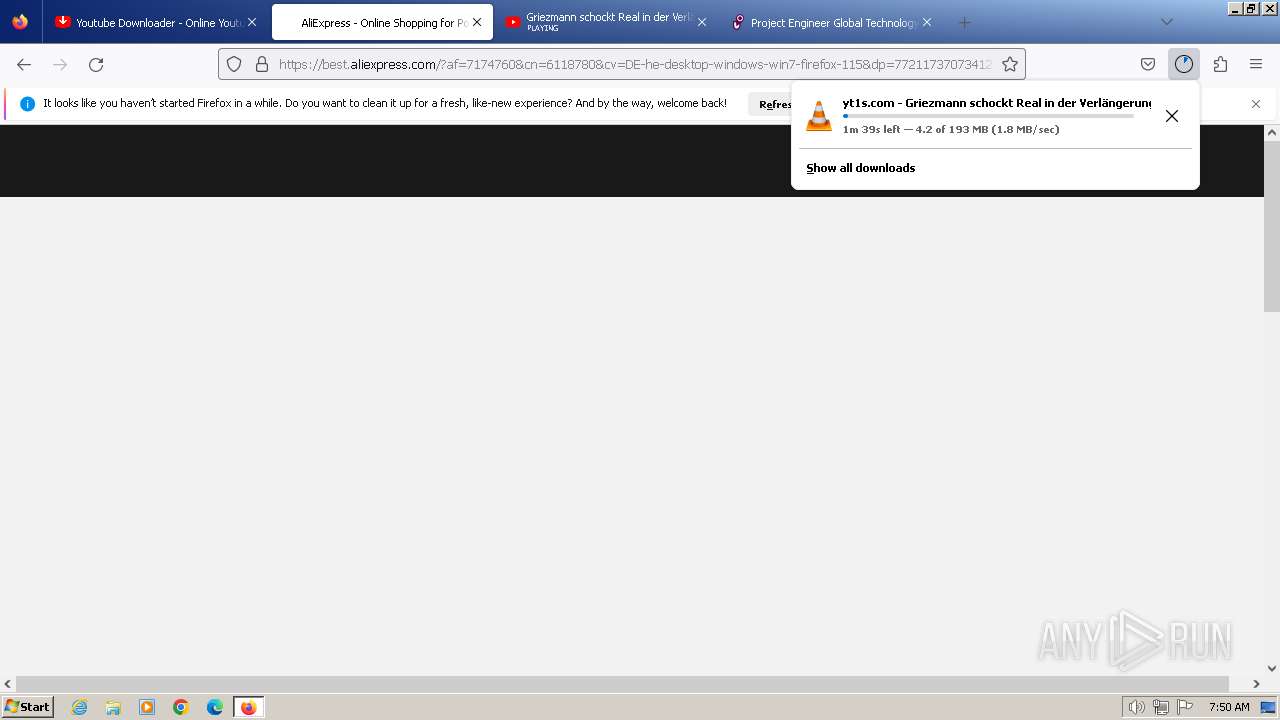Image resolution: width=1280 pixels, height=720 pixels.
Task: Click the horizontal scrollbar left arrow
Action: pyautogui.click(x=8, y=684)
